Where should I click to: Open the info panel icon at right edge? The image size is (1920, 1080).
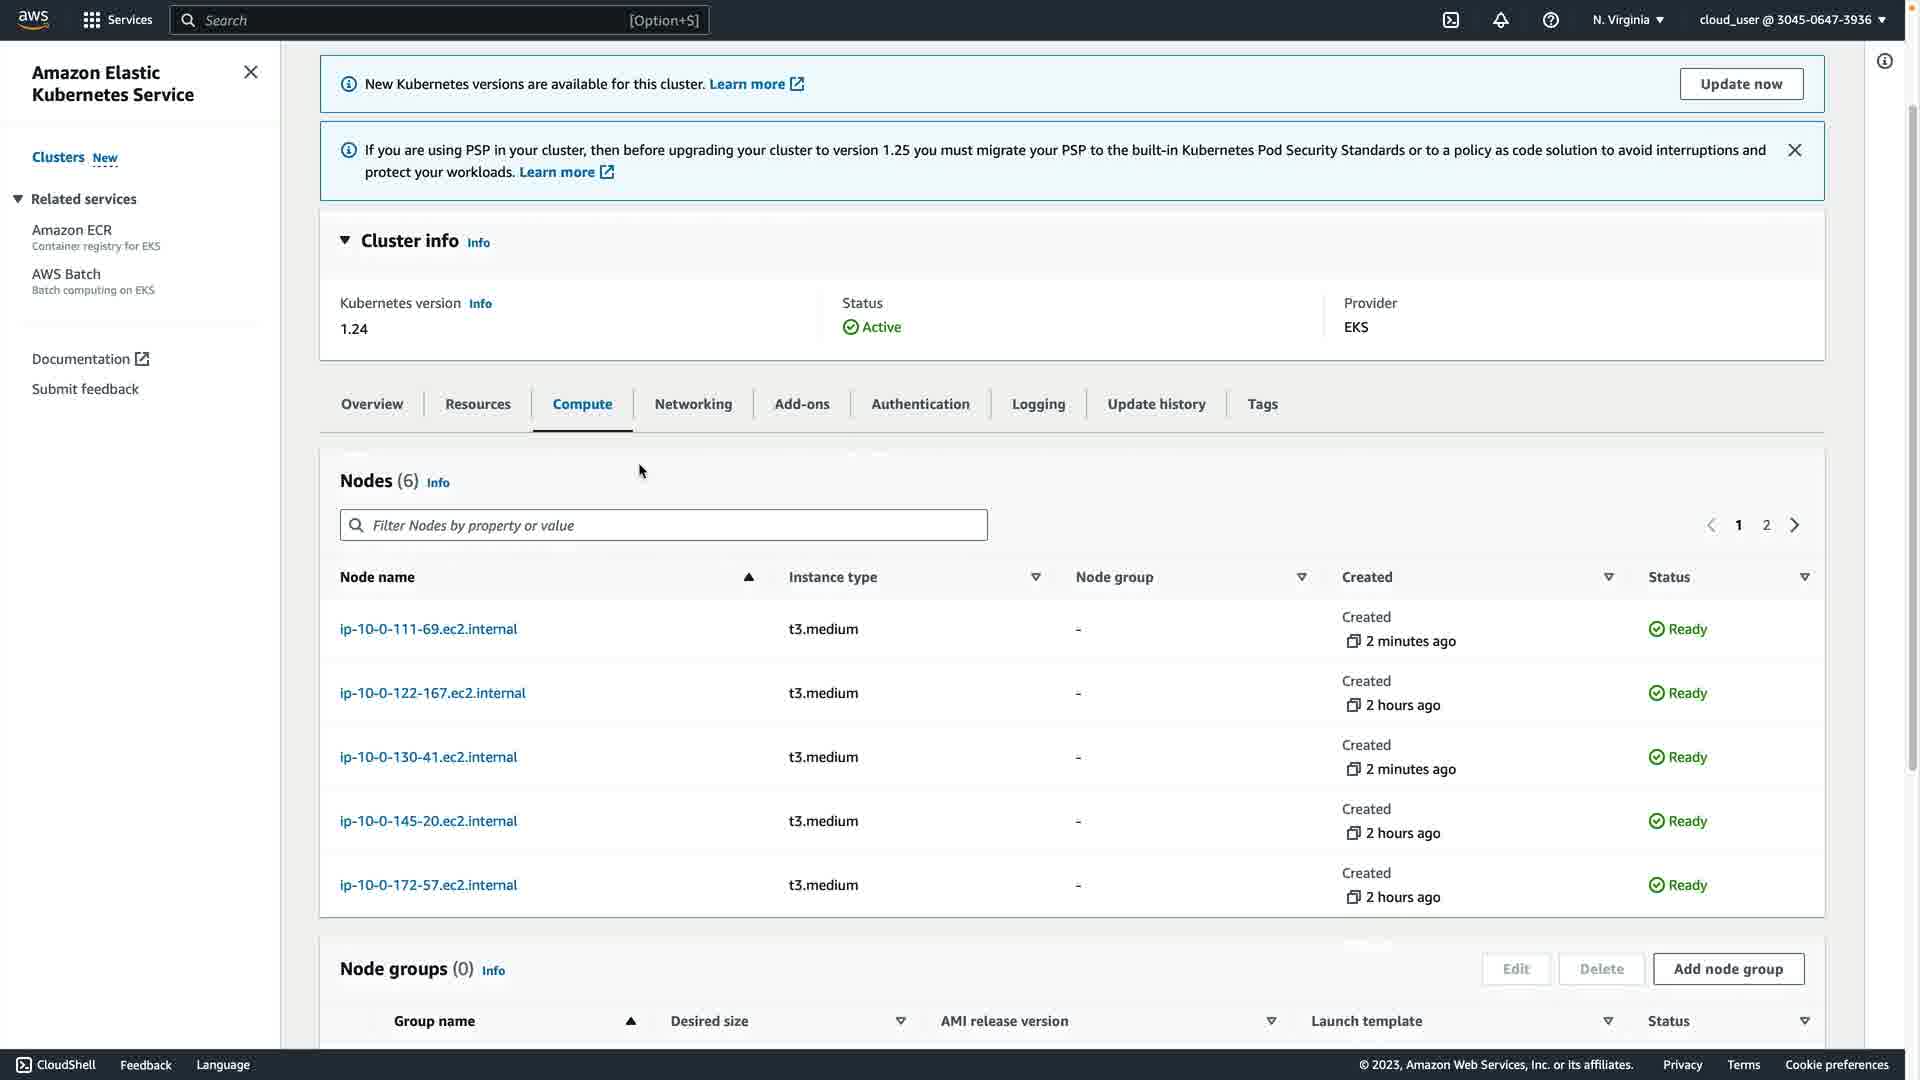[x=1885, y=62]
